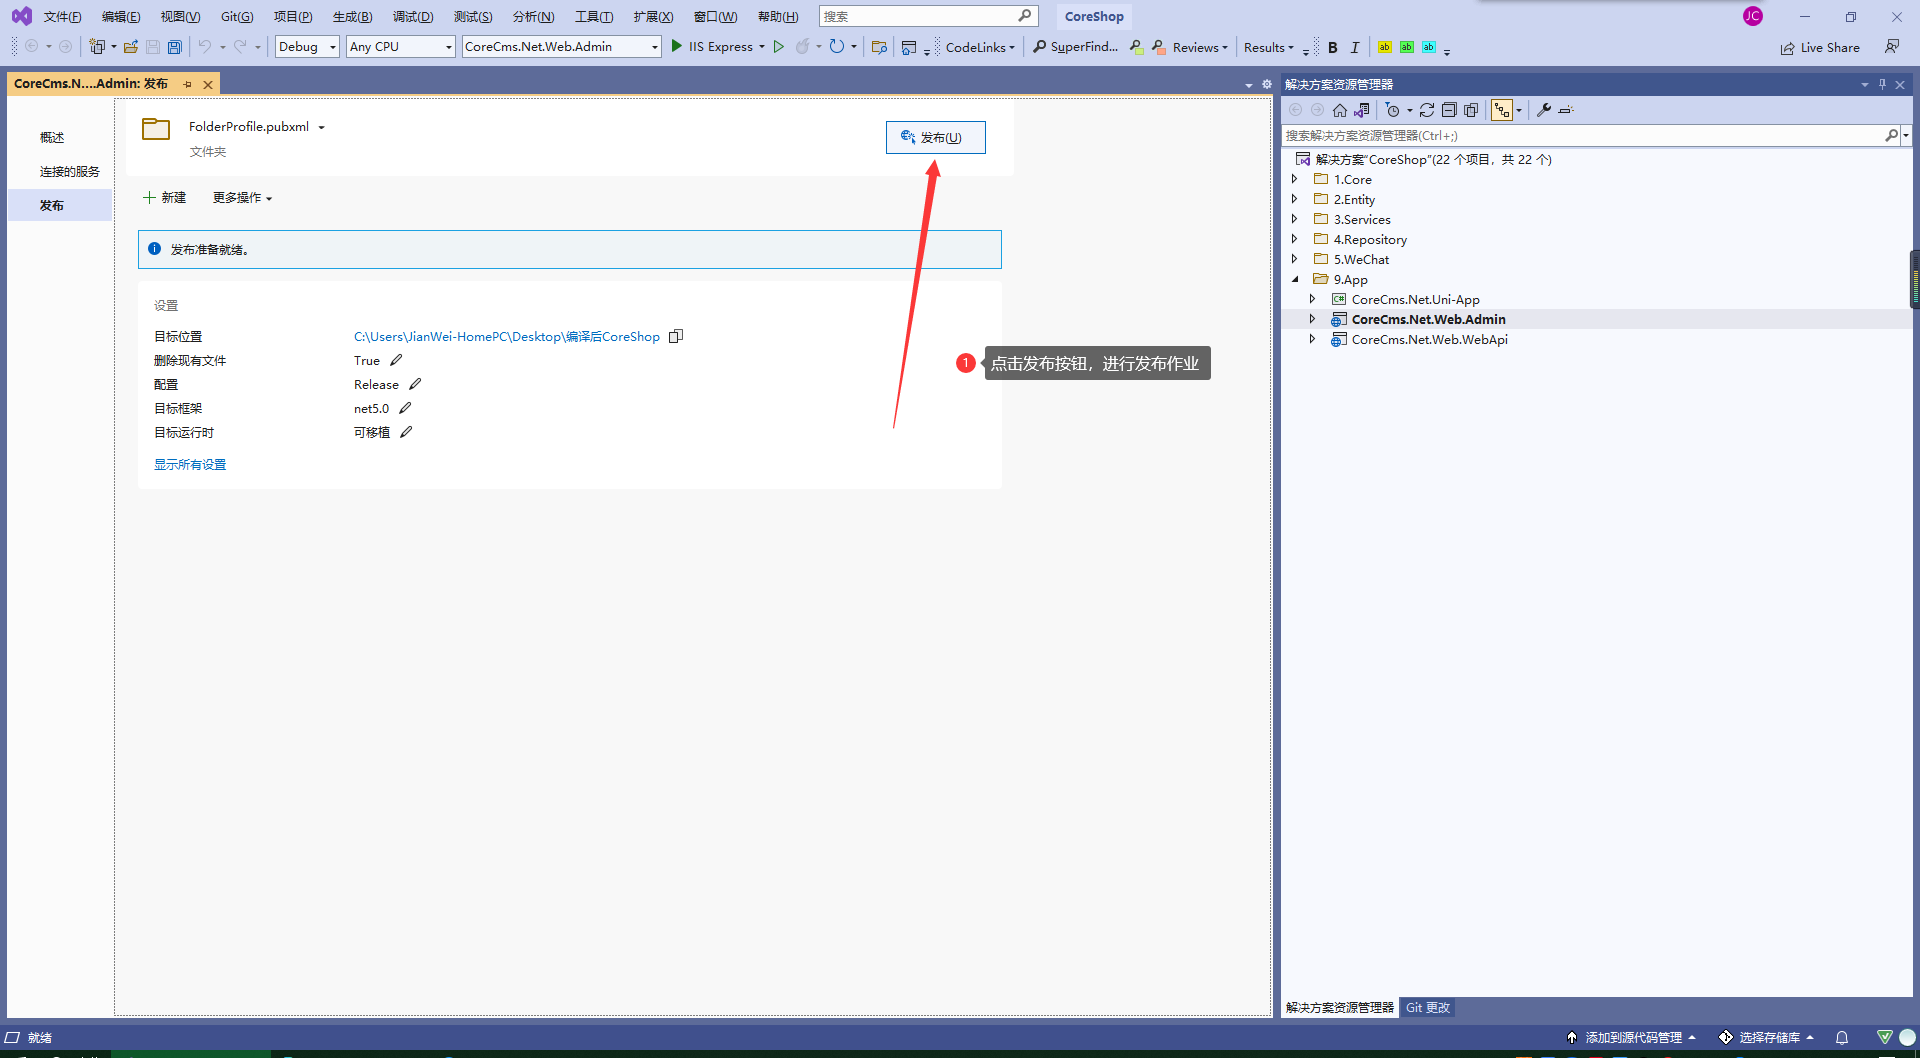The width and height of the screenshot is (1920, 1058).
Task: Click the 发布(U) publish button
Action: pos(935,137)
